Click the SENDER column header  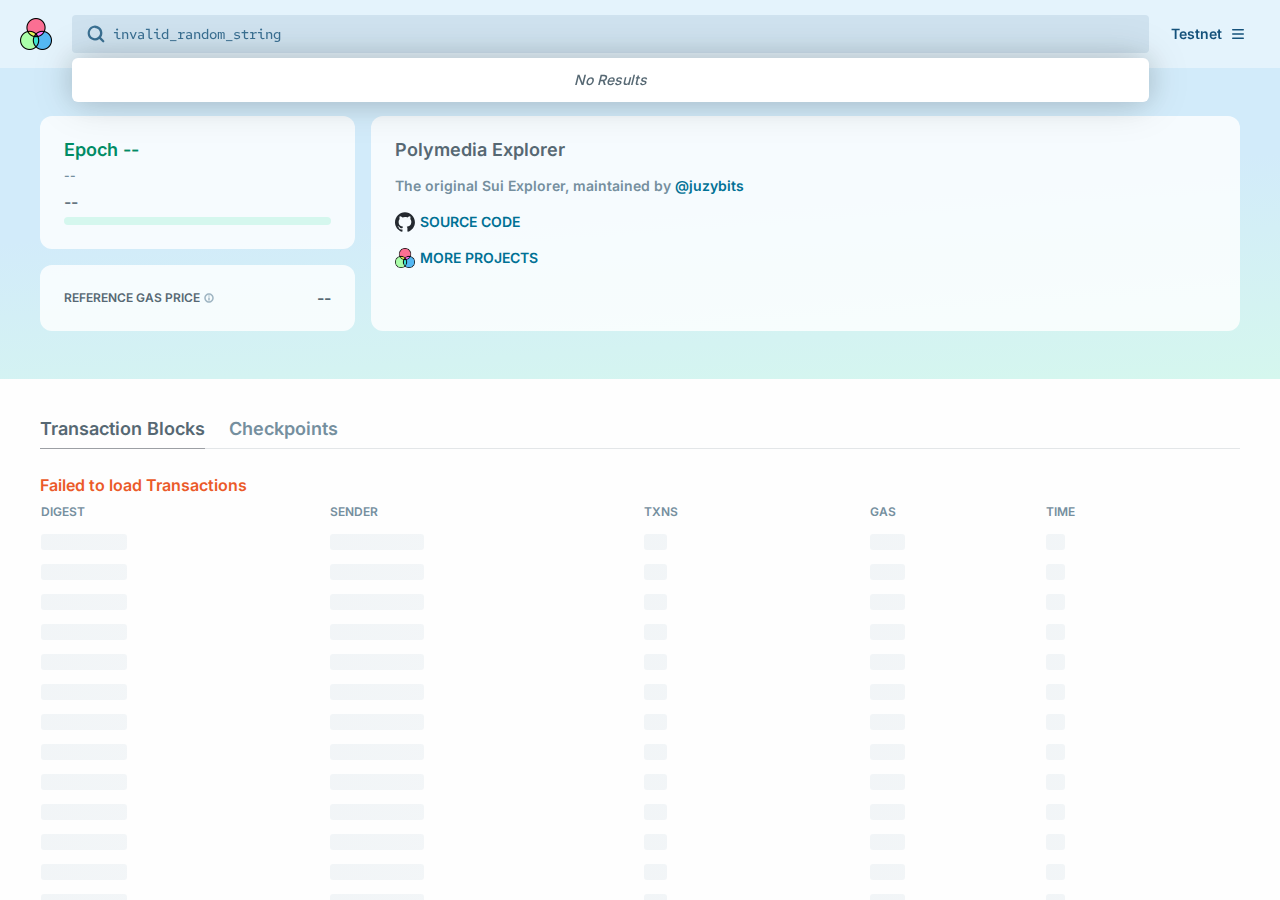(x=354, y=512)
